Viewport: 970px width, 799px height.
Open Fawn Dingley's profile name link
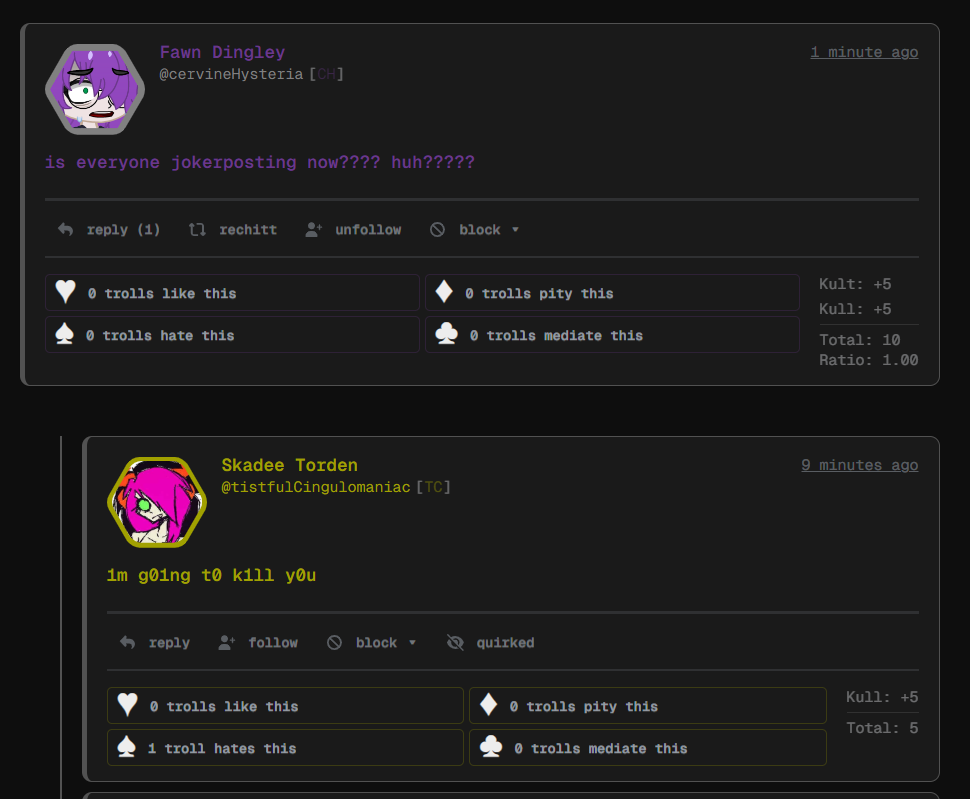click(222, 52)
